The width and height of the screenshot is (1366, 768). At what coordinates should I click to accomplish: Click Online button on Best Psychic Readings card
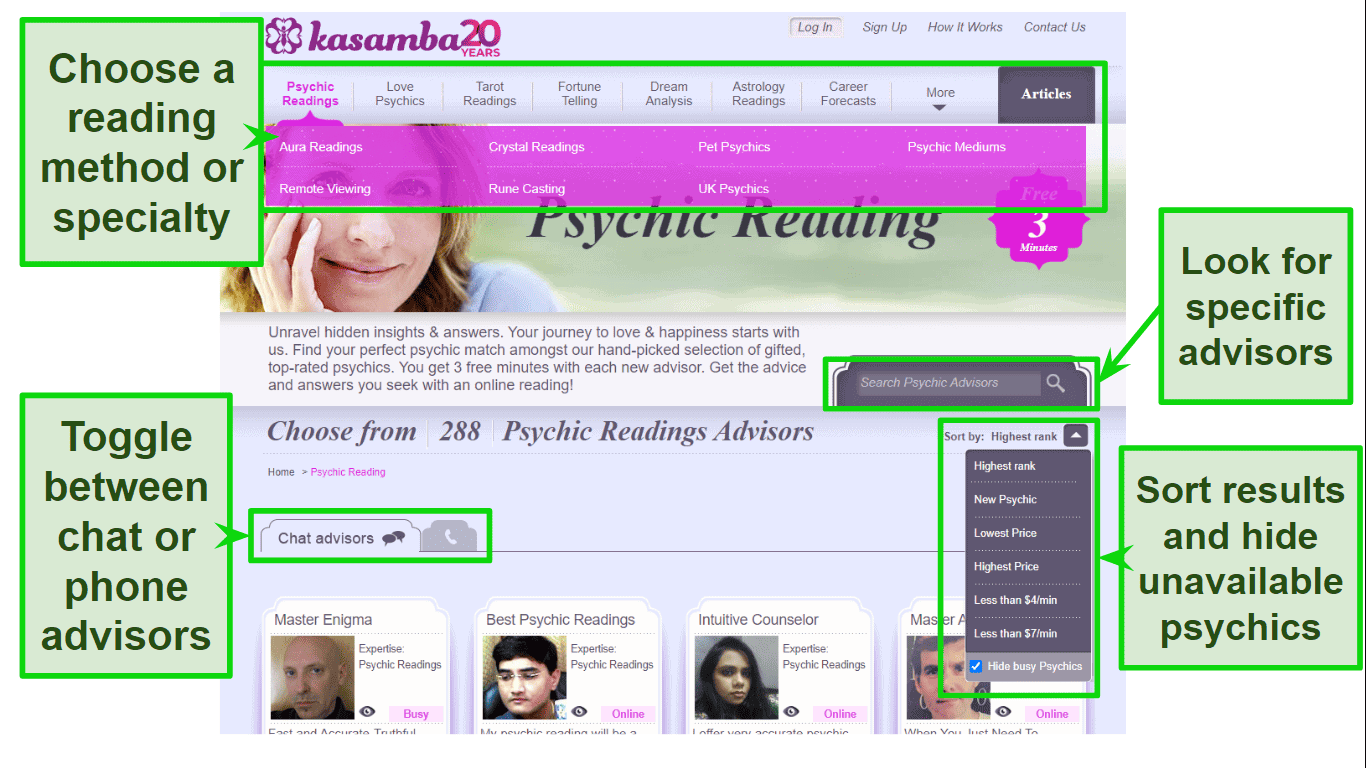pyautogui.click(x=628, y=714)
